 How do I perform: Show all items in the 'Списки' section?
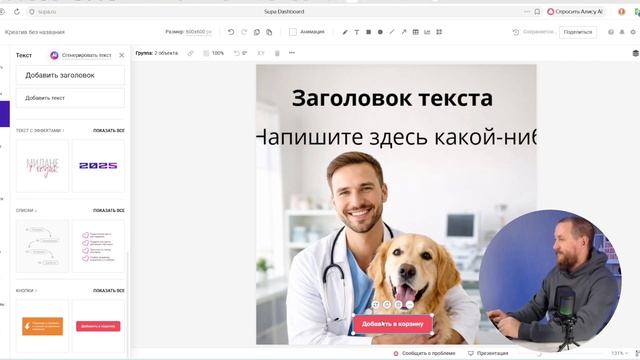pos(109,211)
